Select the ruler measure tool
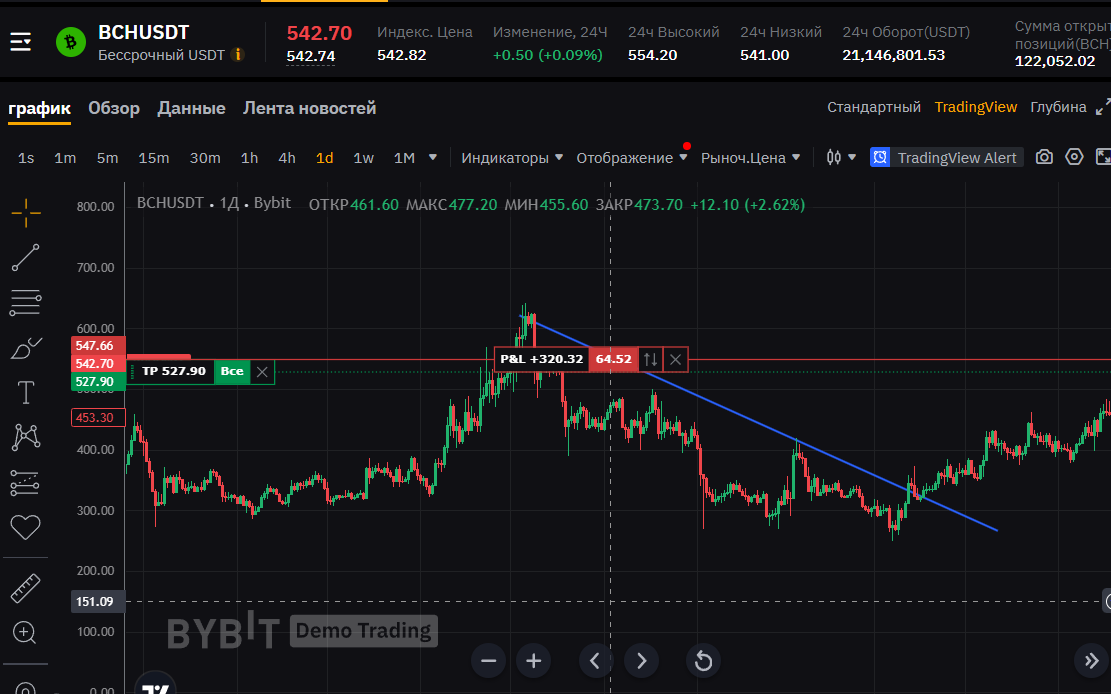Screen dimensions: 1111x694 pyautogui.click(x=26, y=588)
